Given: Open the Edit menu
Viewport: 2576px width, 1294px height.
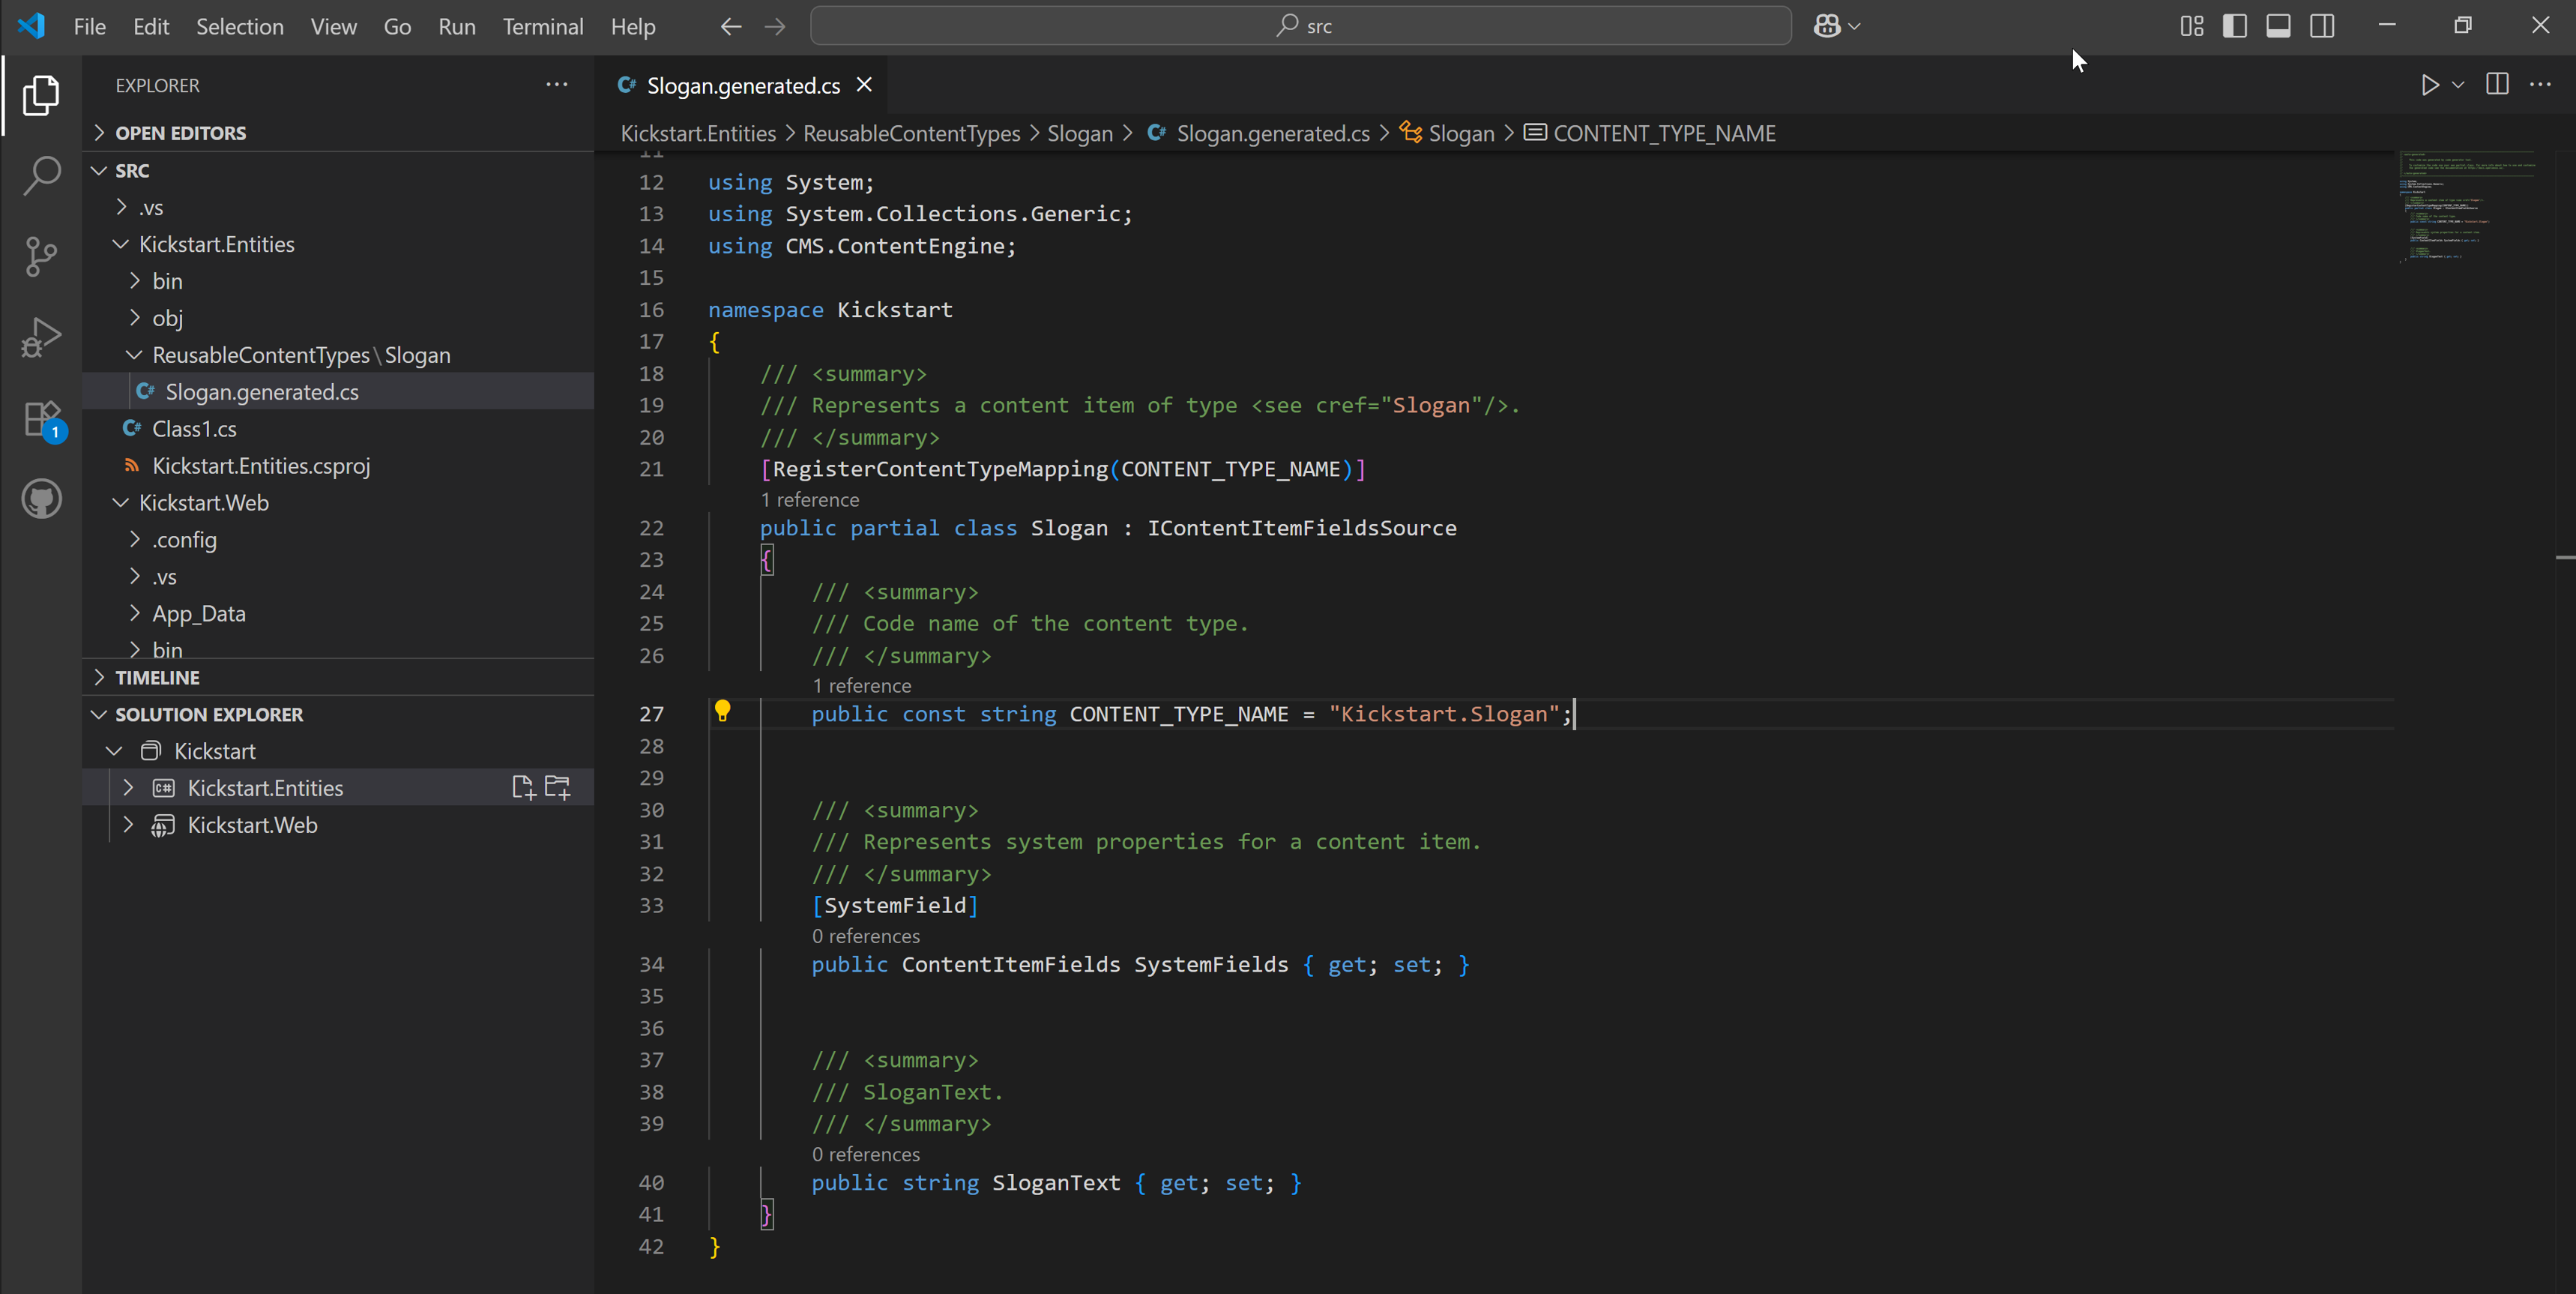Looking at the screenshot, I should (x=151, y=27).
